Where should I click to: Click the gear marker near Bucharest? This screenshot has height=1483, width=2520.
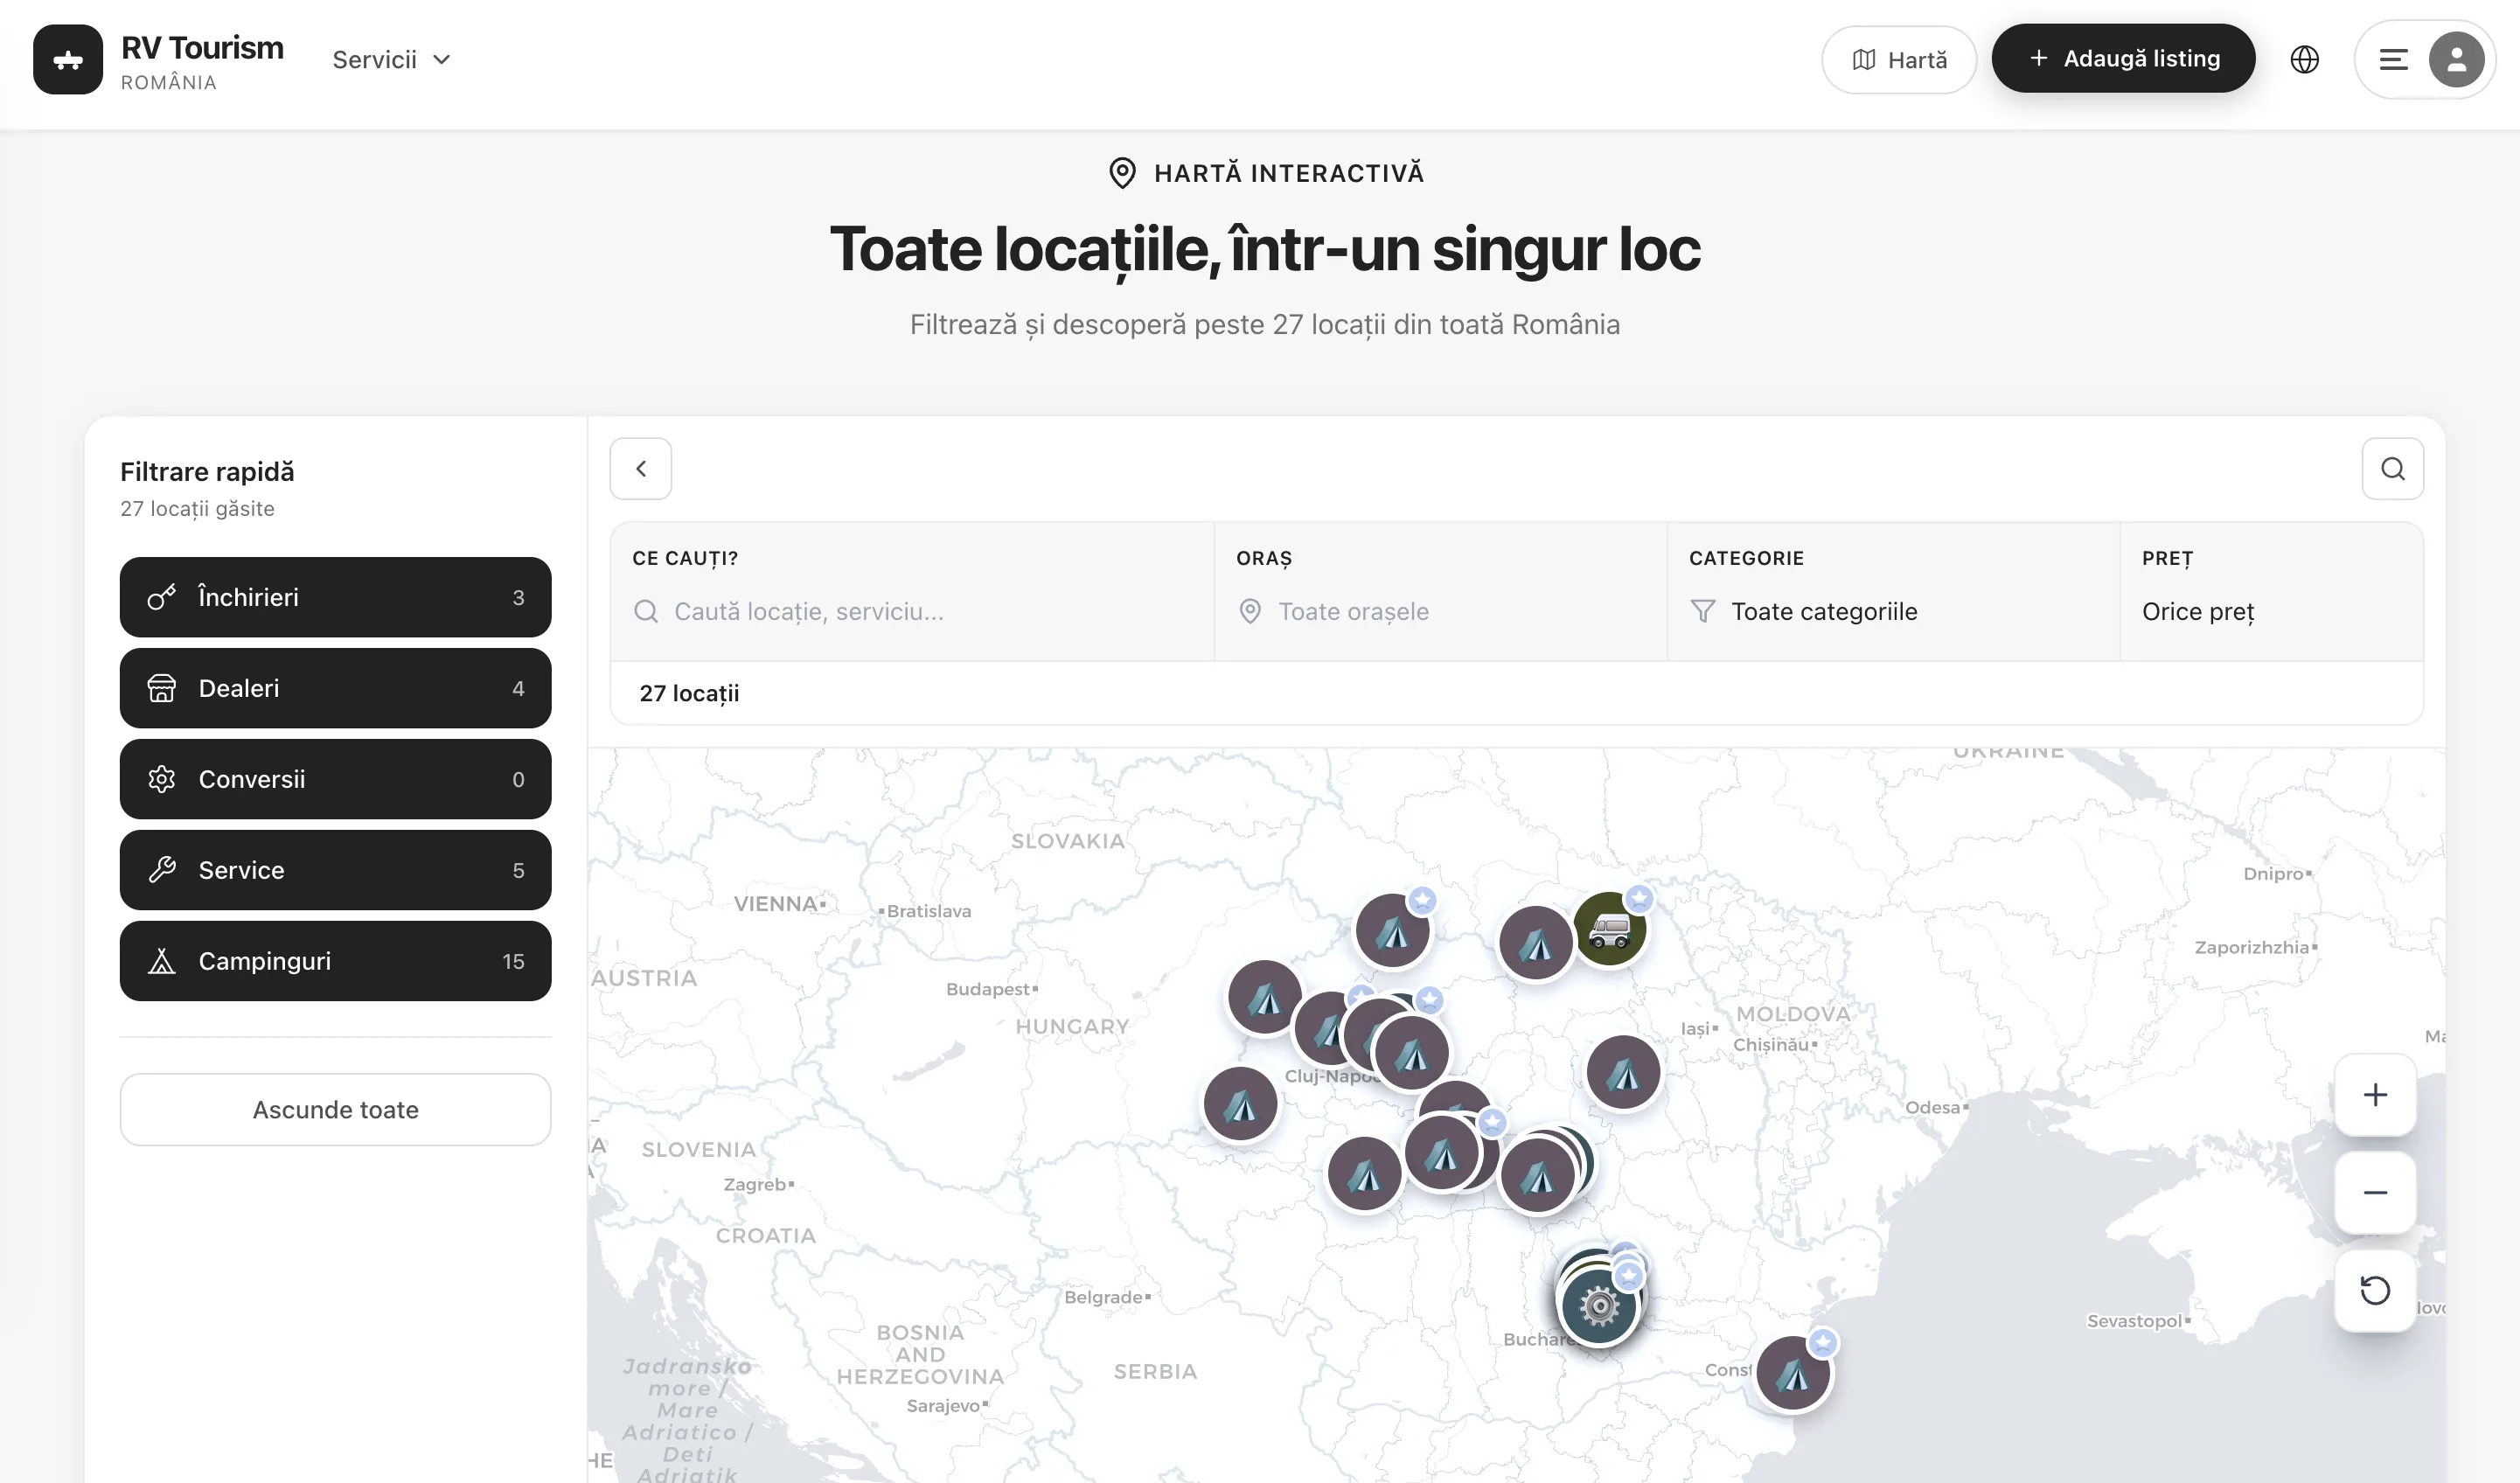tap(1598, 1308)
